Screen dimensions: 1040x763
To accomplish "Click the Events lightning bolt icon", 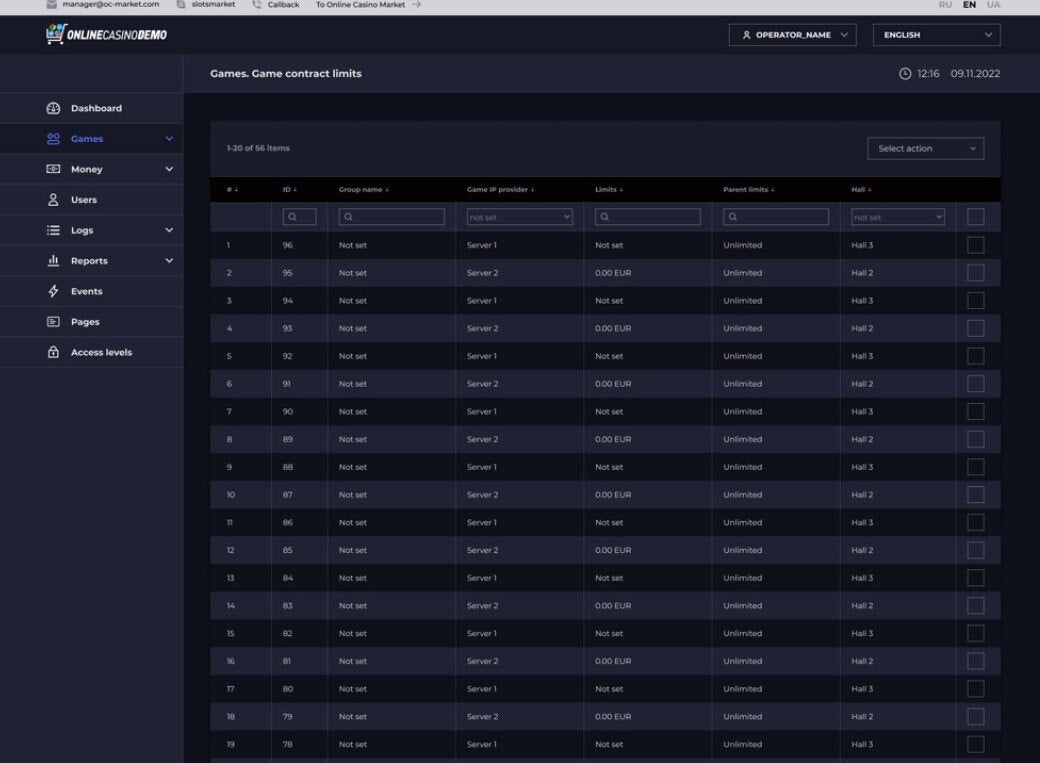I will click(54, 291).
